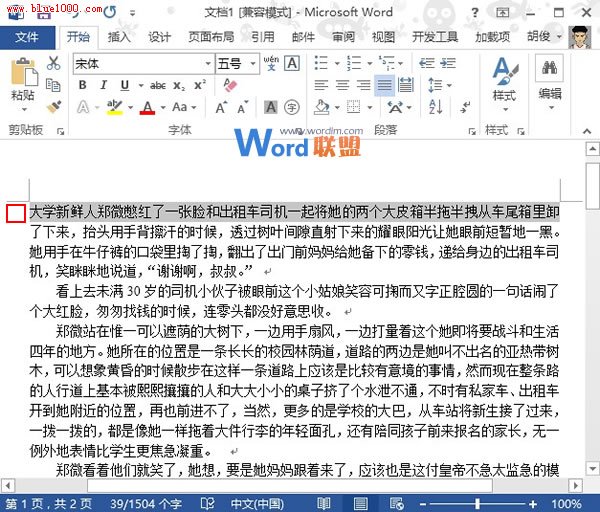Click the vertical scrollbar thumb

click(x=593, y=186)
